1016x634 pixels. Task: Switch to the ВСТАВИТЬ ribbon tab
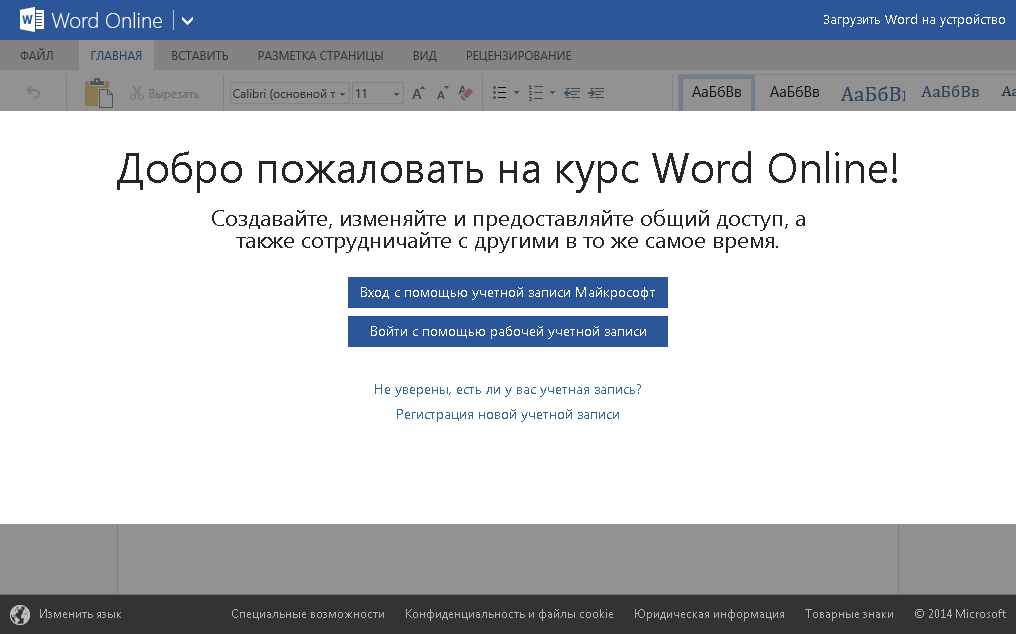[x=199, y=56]
